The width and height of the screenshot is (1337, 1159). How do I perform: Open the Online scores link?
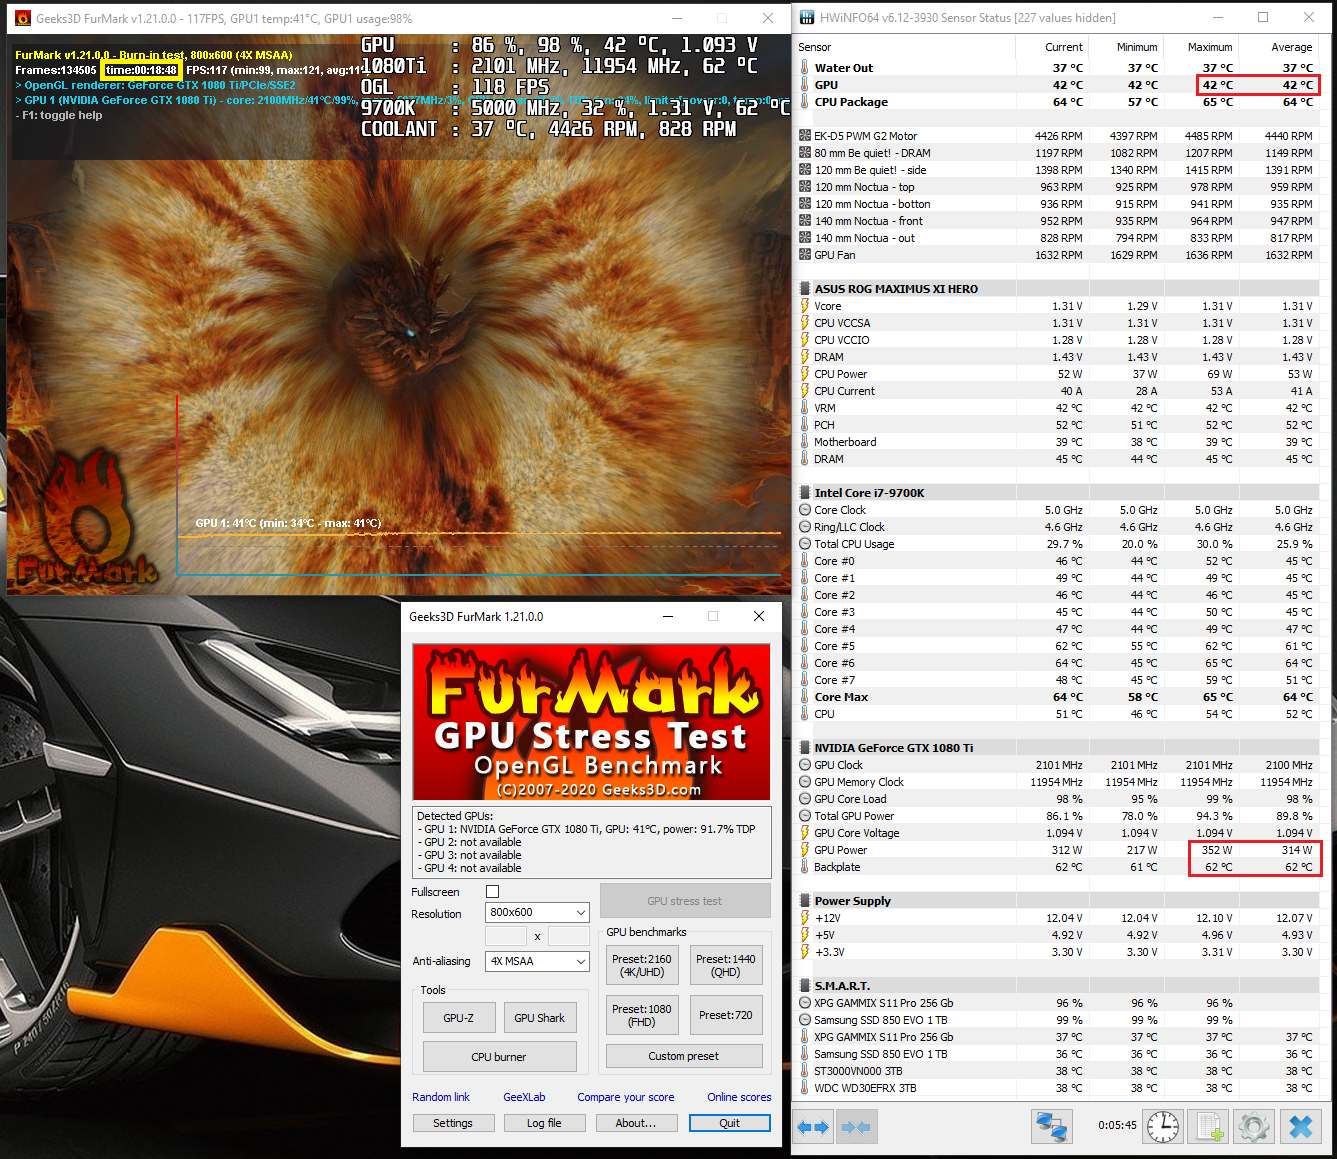740,1097
